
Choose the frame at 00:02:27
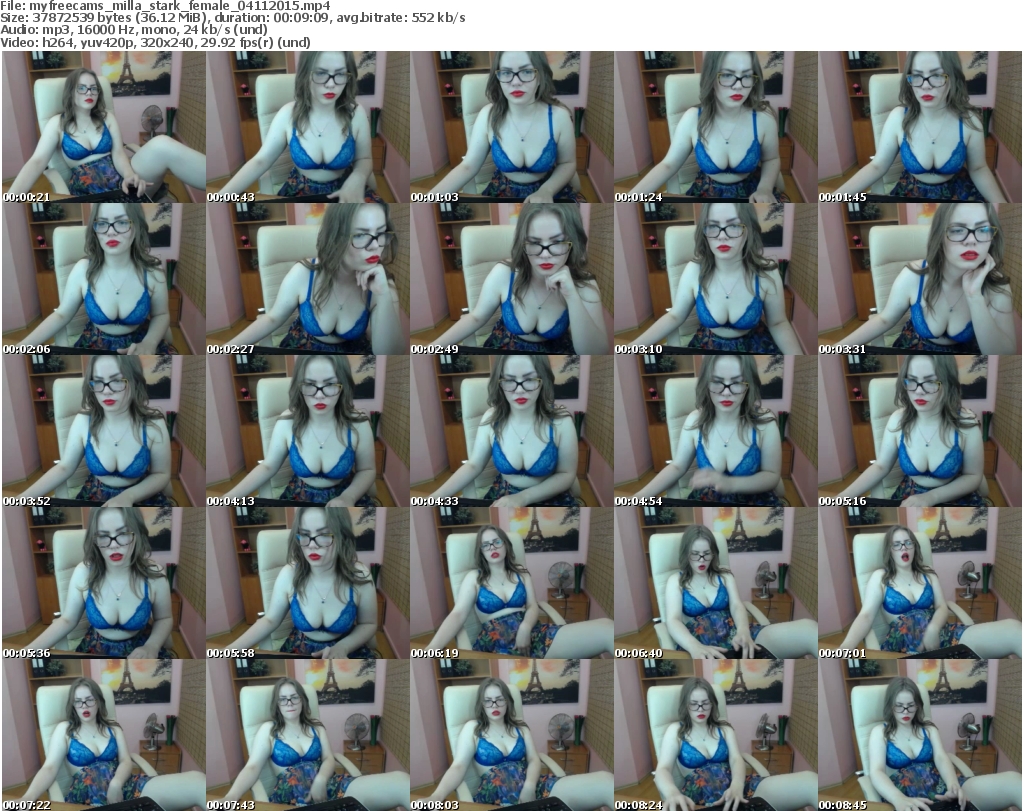click(308, 279)
